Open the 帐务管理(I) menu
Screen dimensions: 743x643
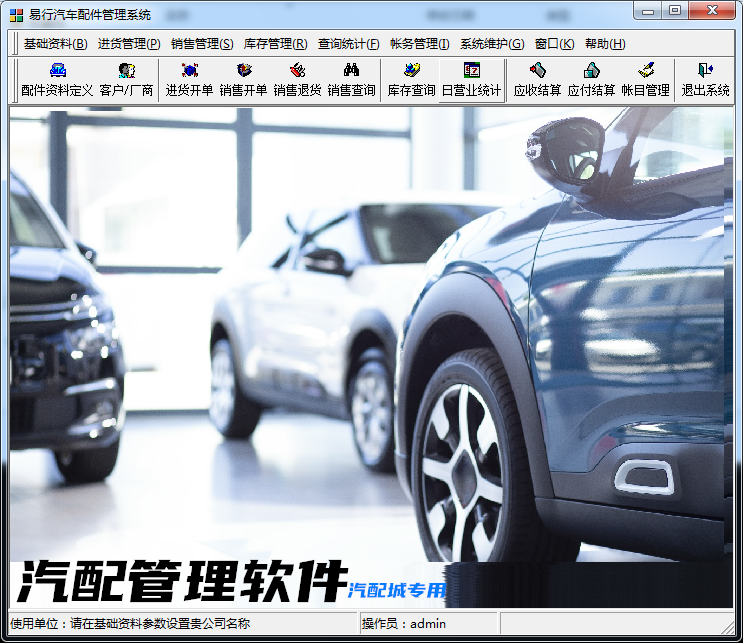pos(420,44)
